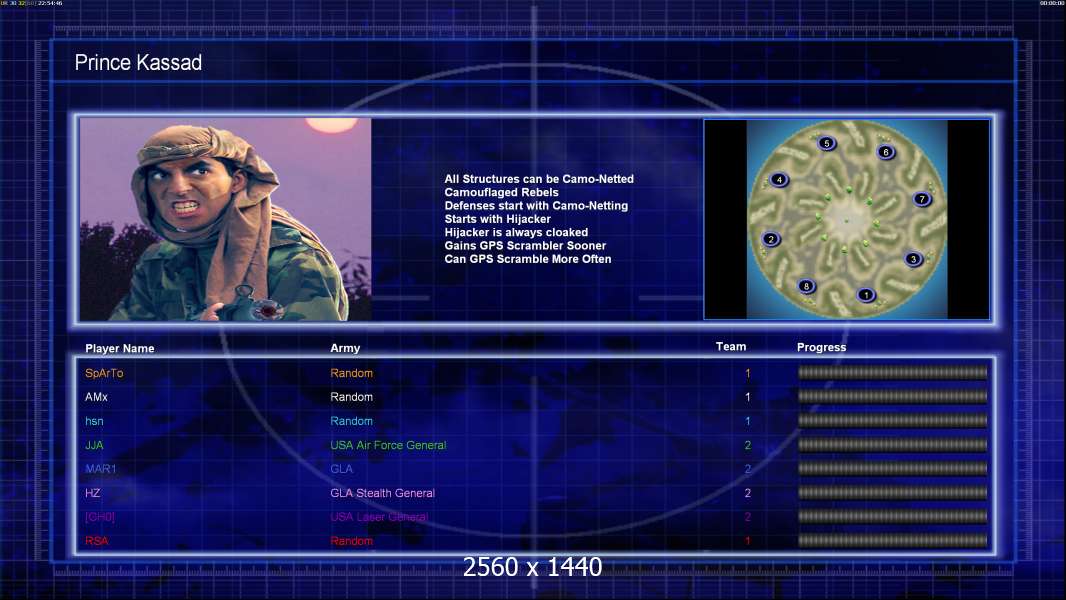1066x600 pixels.
Task: Click 'Can GPS Scramble More Often' line
Action: coord(528,259)
